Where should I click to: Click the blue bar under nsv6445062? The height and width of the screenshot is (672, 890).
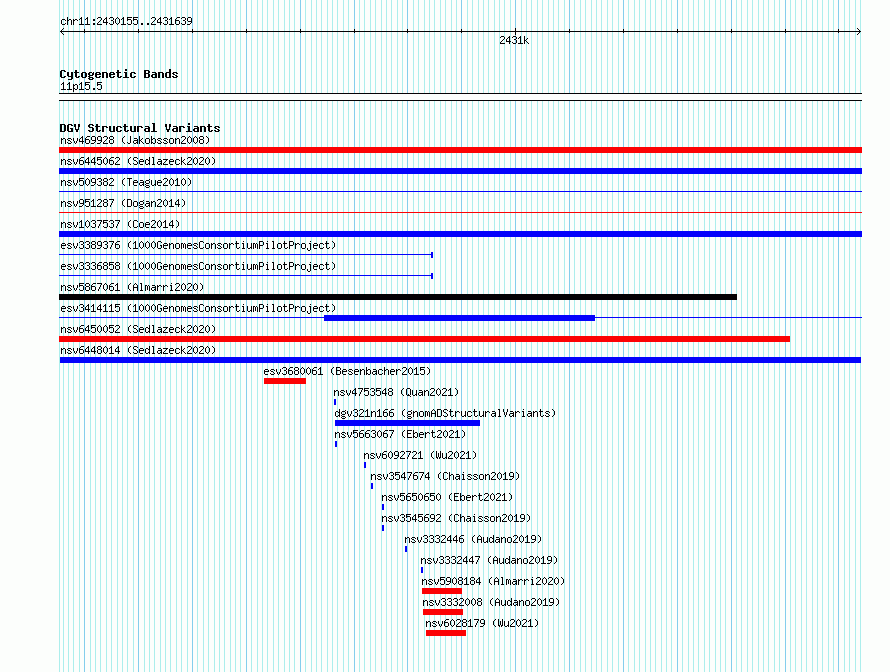pyautogui.click(x=460, y=171)
